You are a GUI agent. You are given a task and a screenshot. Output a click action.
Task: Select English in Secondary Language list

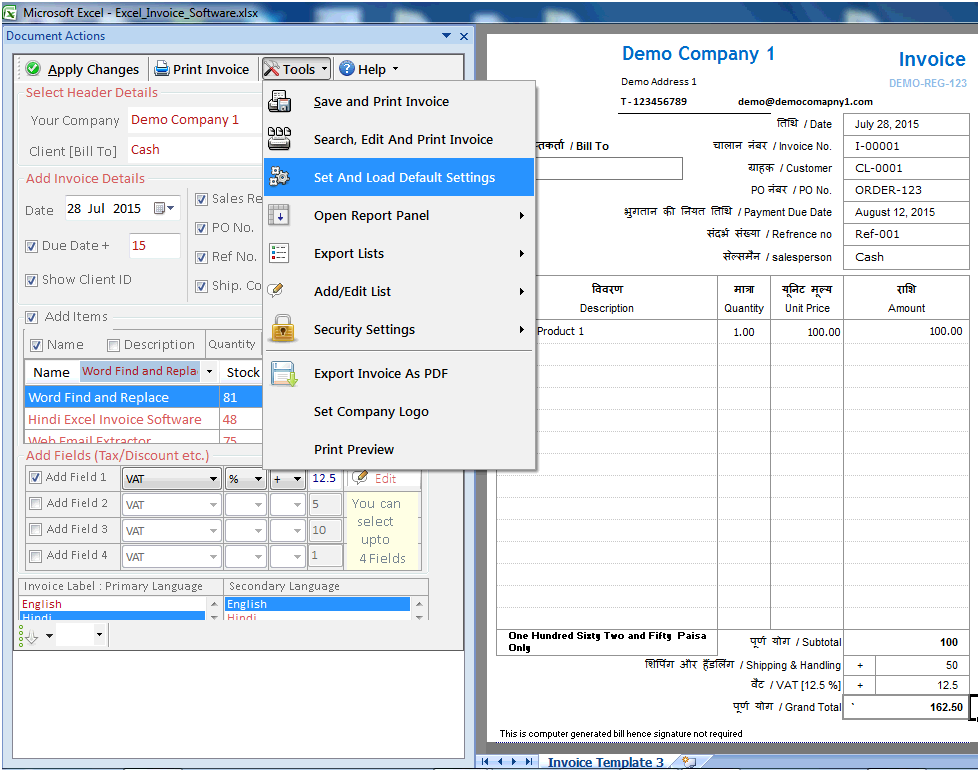pos(317,604)
